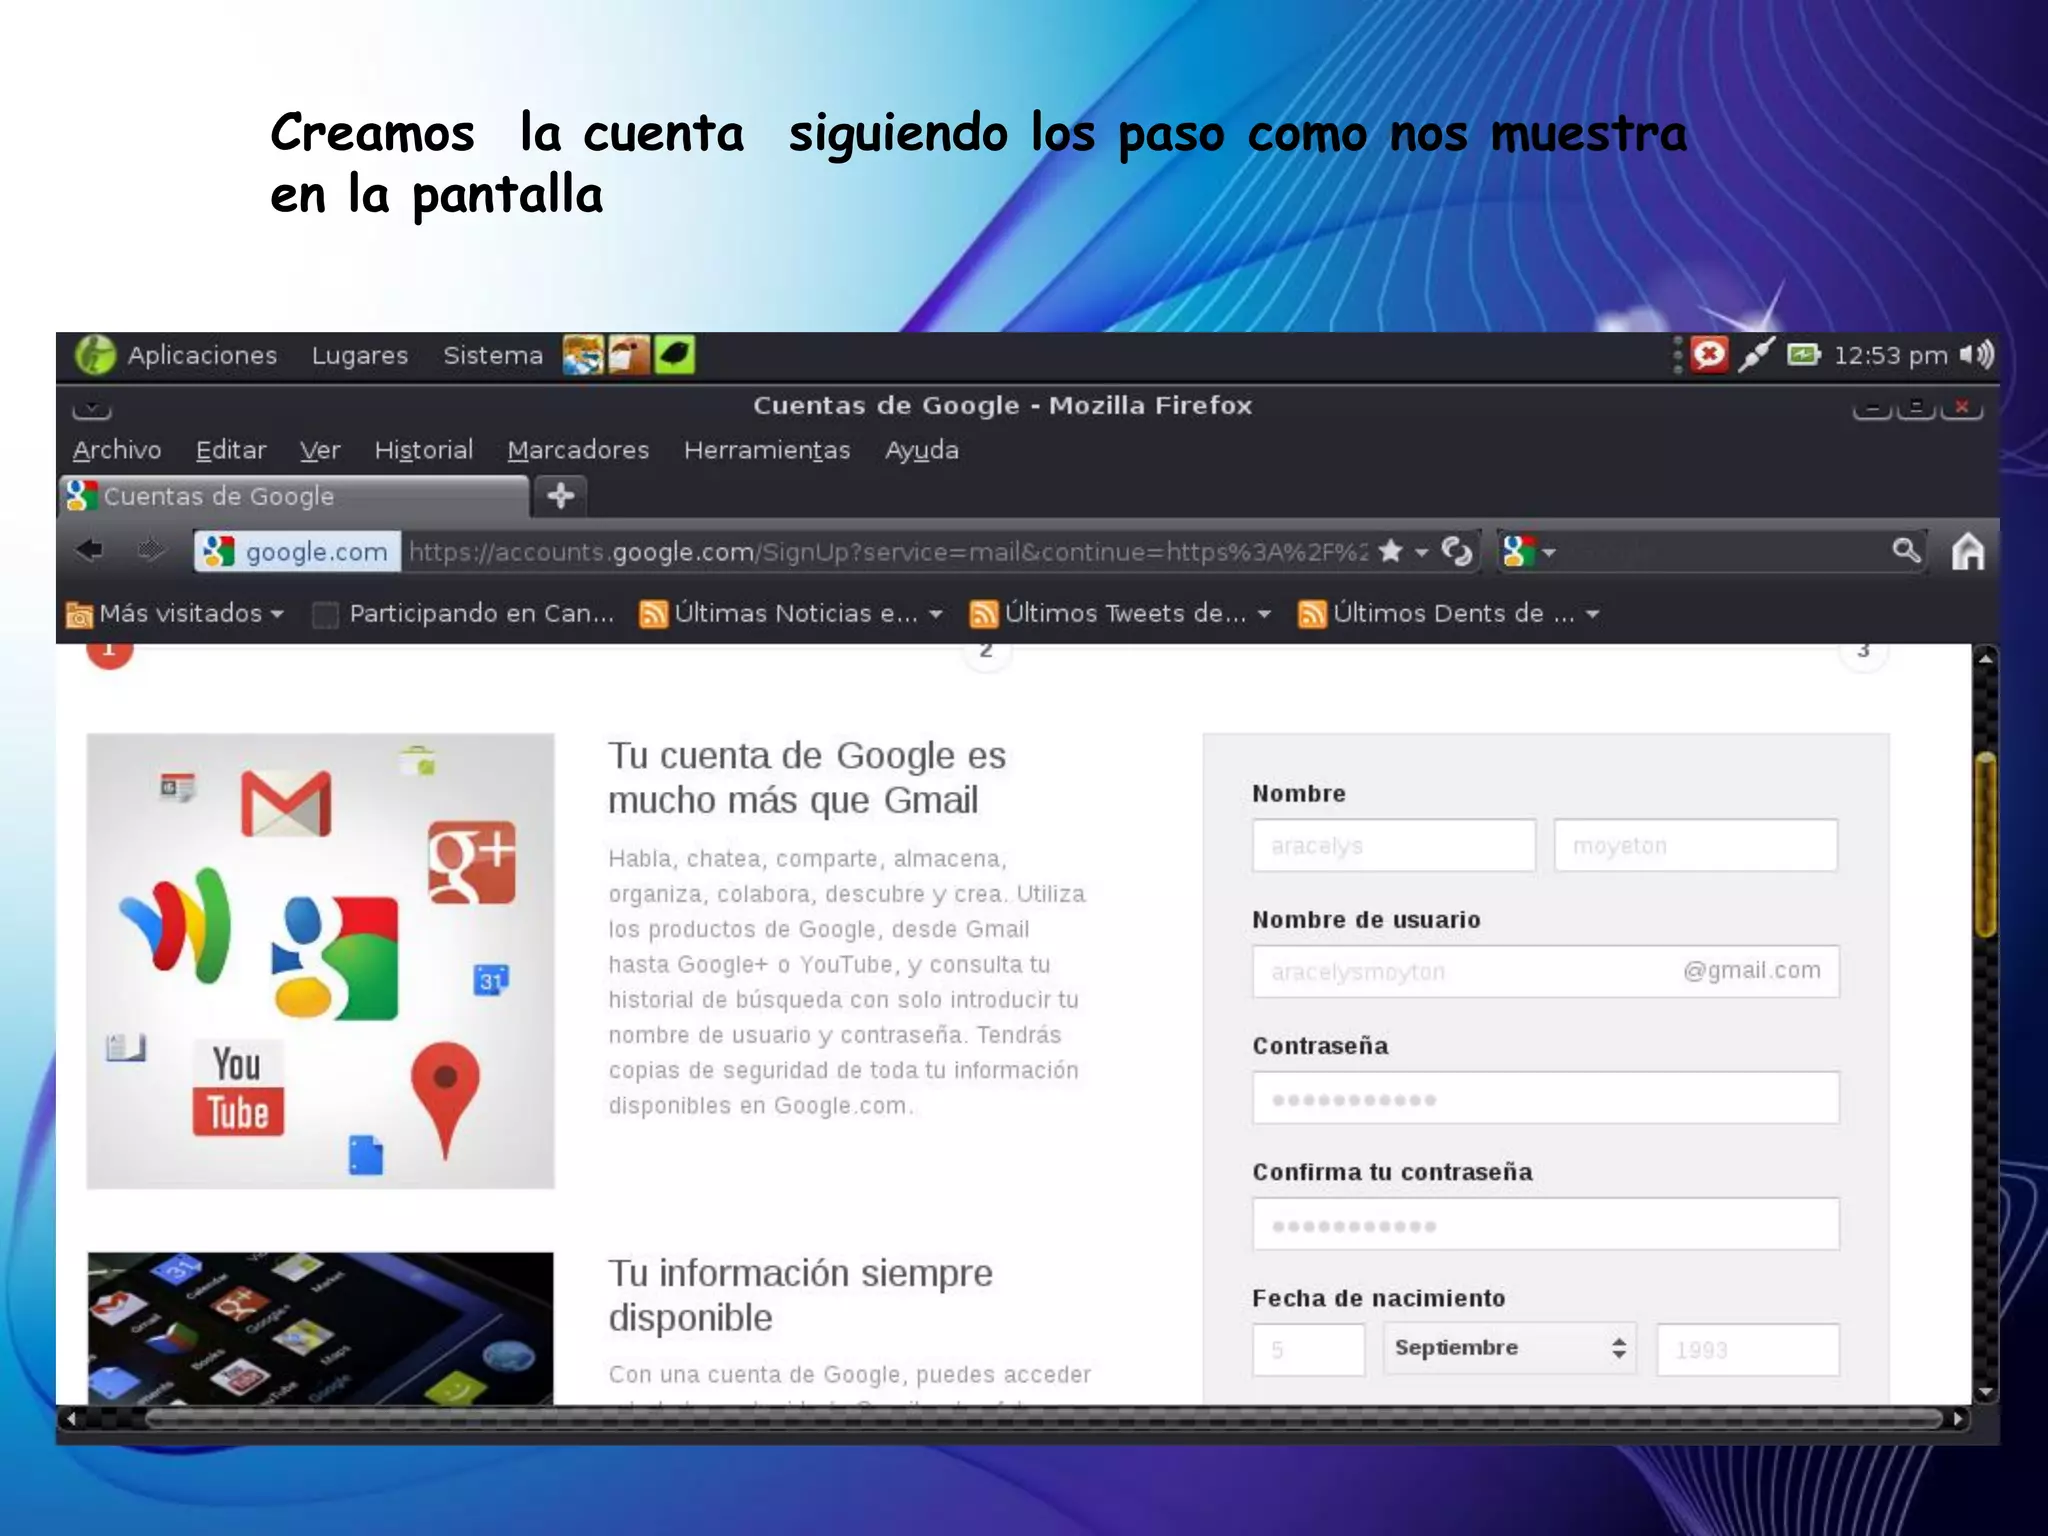The width and height of the screenshot is (2048, 1536).
Task: Open the window menu at title bar left
Action: pos(92,408)
